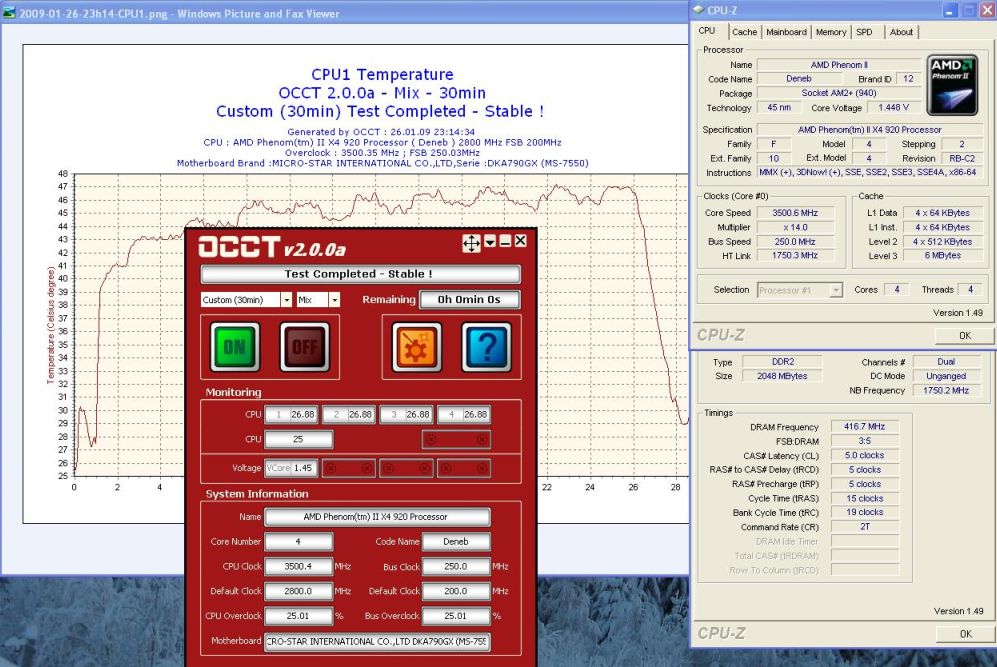
Task: Click the CPU Default Clock field showing 2800.0
Action: pos(298,591)
